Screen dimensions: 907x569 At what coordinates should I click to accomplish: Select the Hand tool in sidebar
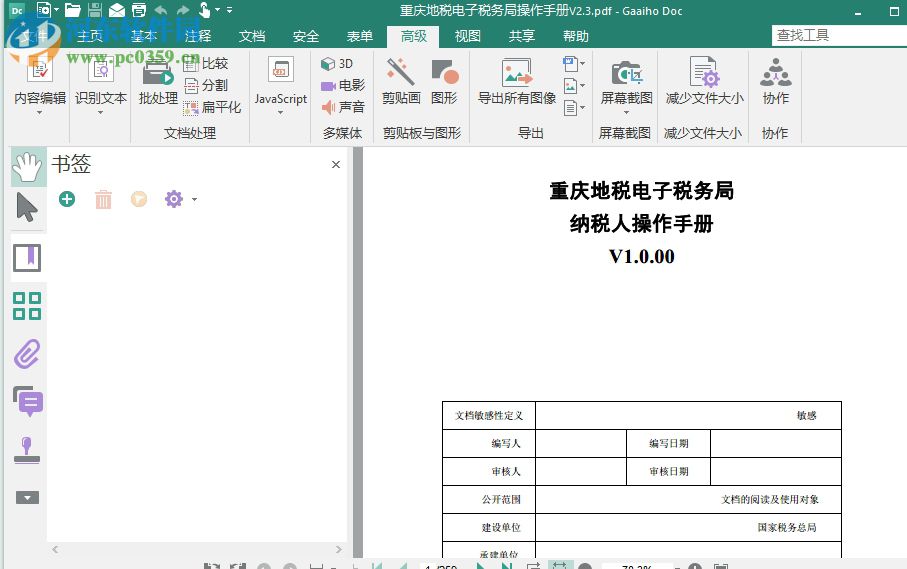[x=27, y=167]
